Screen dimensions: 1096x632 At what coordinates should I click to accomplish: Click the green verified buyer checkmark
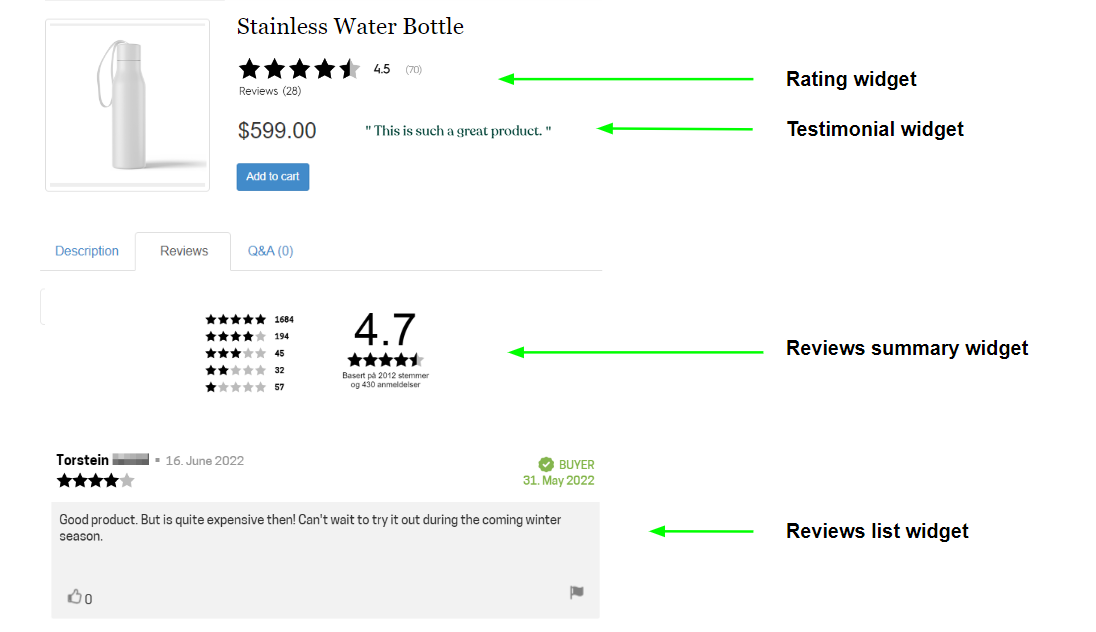(546, 464)
